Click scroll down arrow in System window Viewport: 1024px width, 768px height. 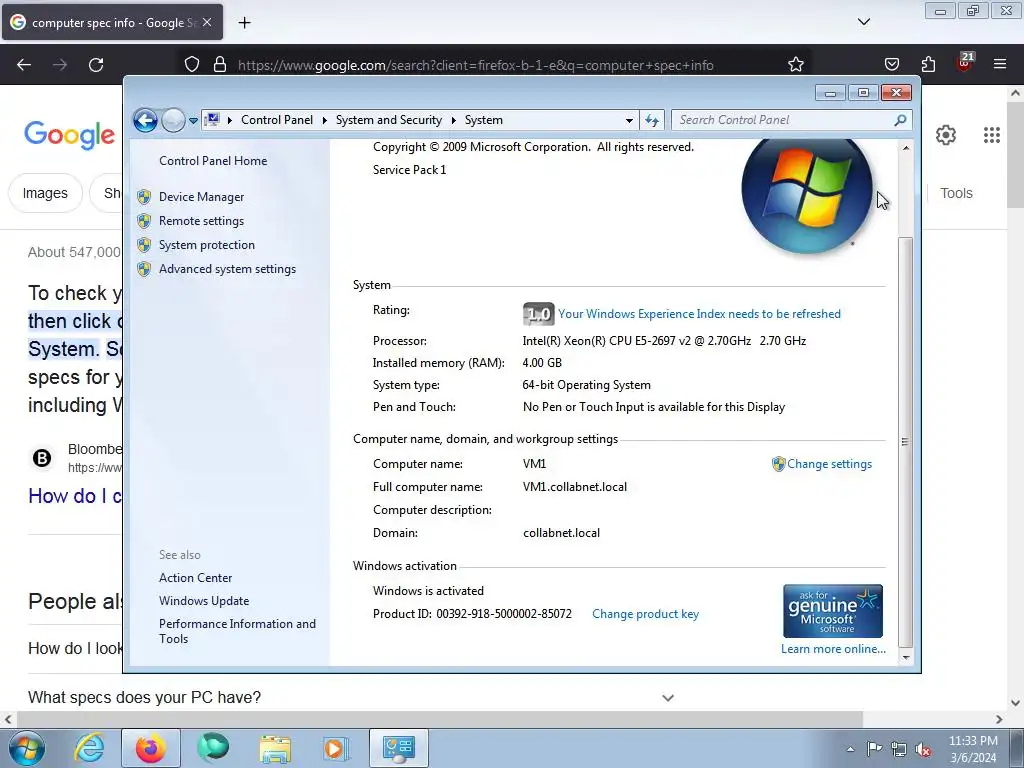click(906, 658)
